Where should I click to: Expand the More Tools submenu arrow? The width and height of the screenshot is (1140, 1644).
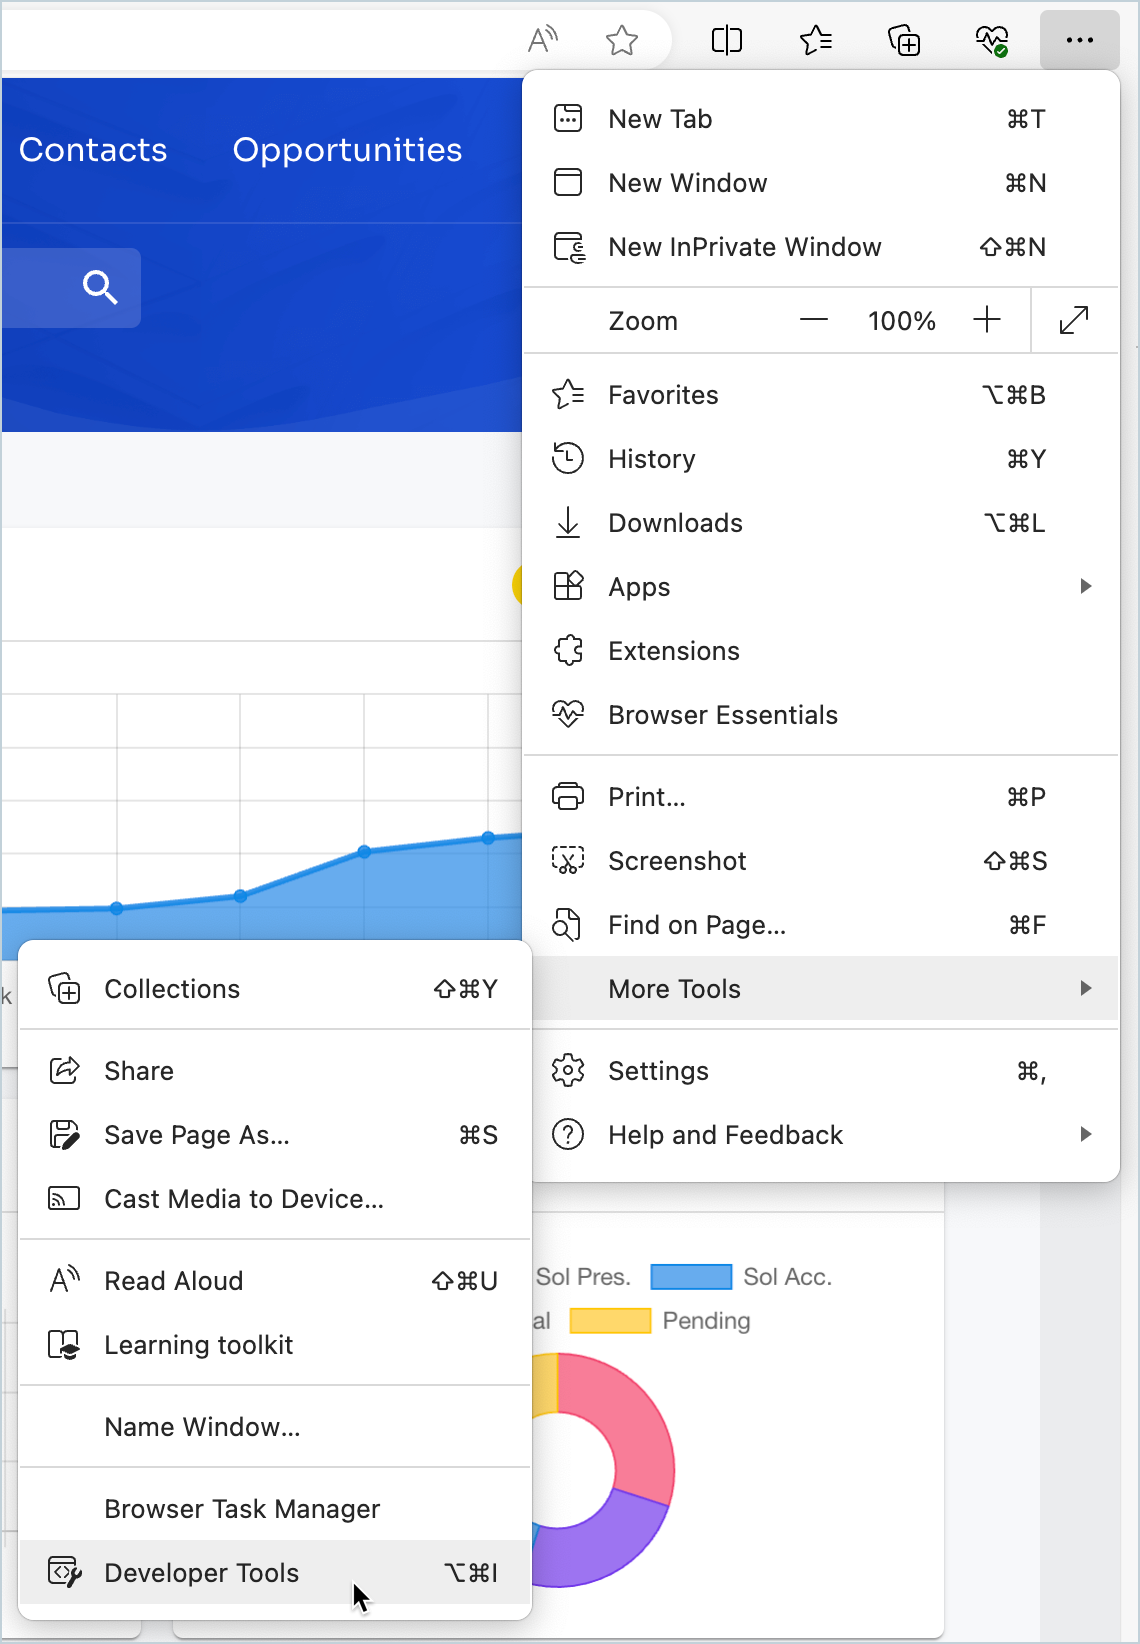pos(1086,988)
